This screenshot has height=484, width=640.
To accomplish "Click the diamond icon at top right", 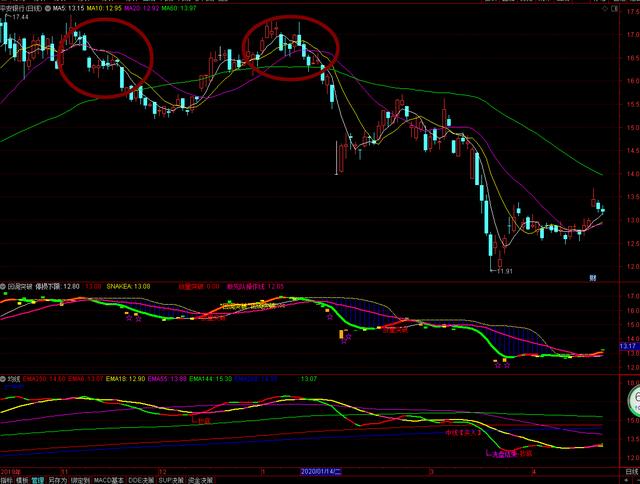I will click(x=605, y=9).
